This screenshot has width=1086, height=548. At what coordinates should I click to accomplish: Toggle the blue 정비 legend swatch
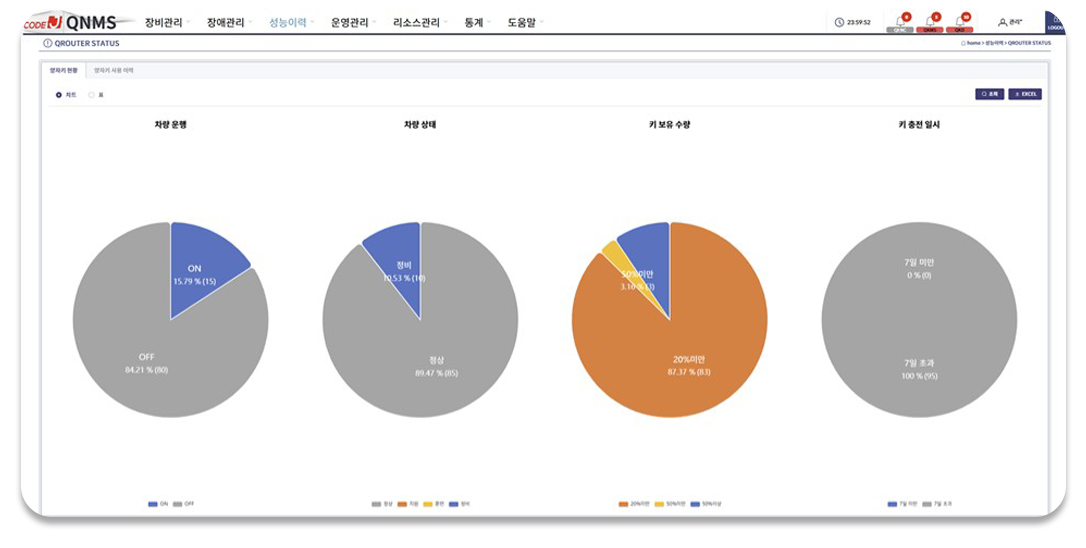click(x=454, y=504)
